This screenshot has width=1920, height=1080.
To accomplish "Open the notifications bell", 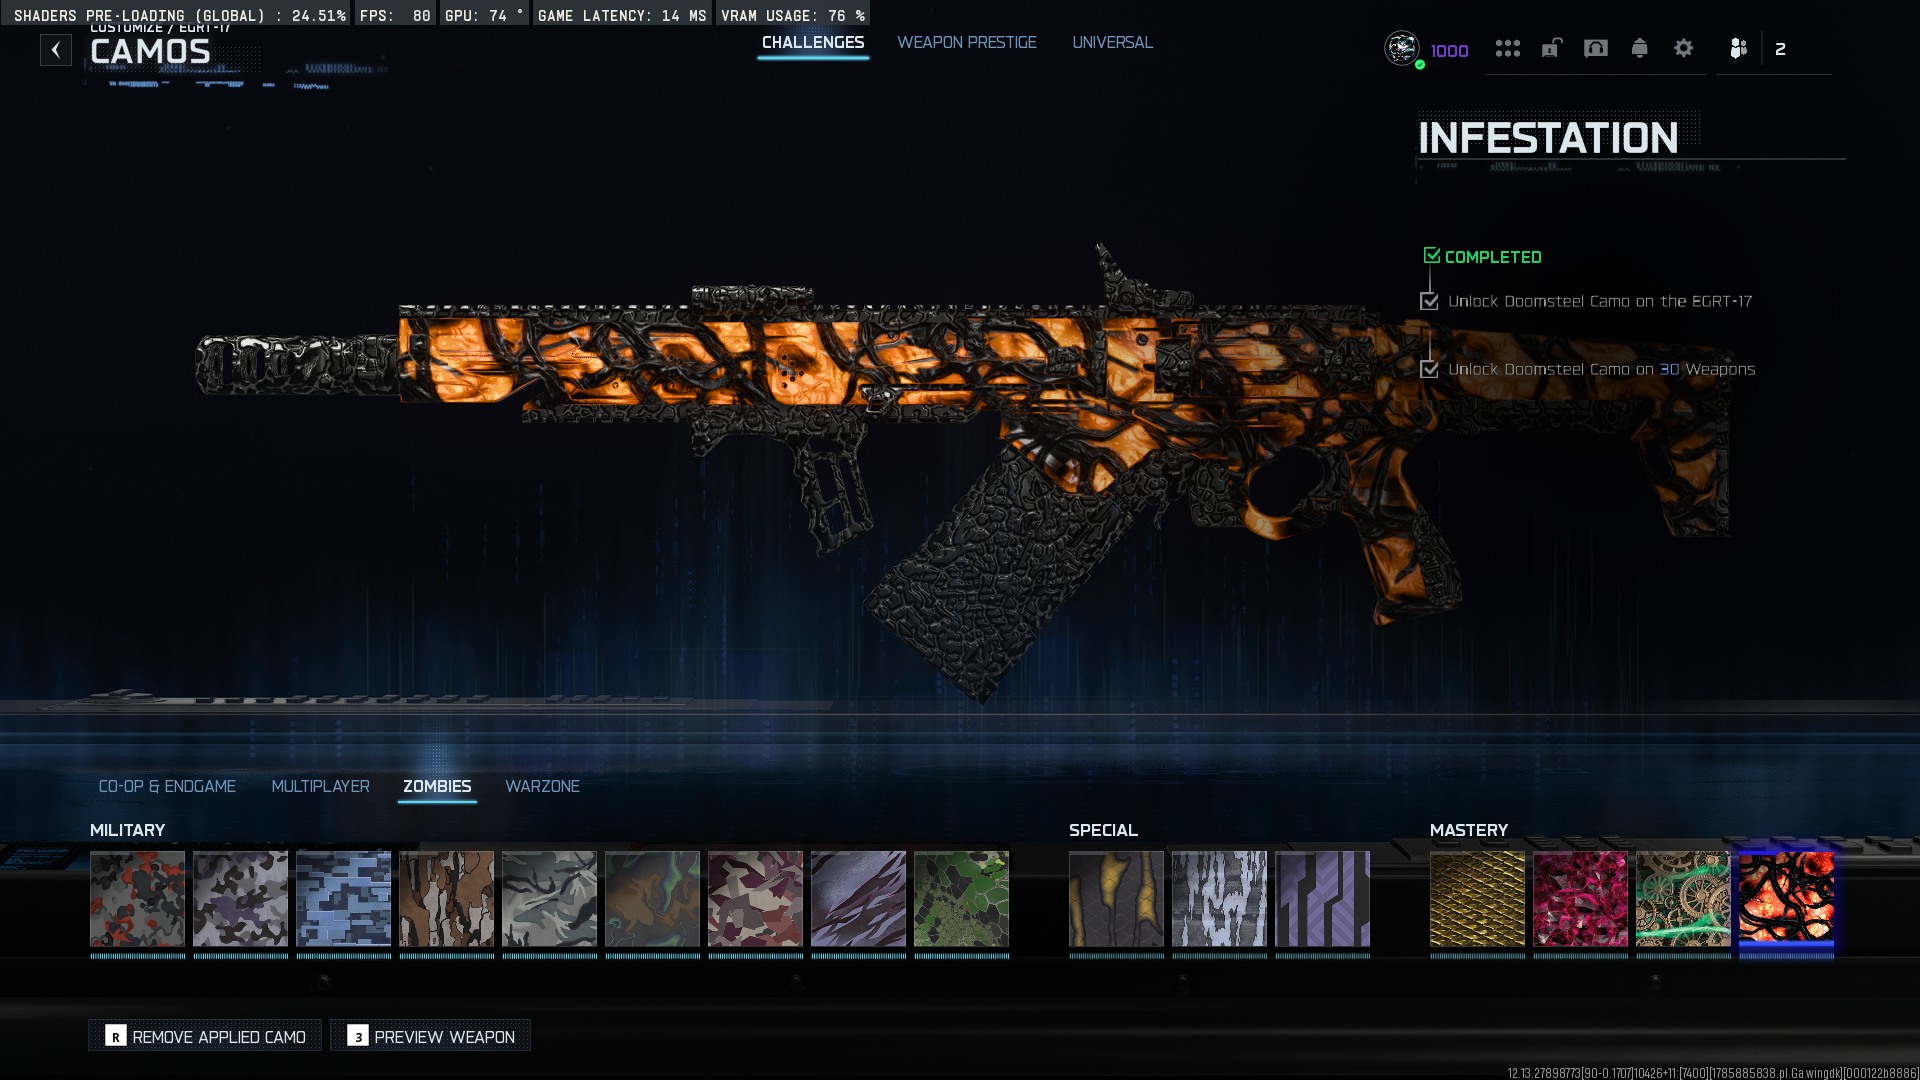I will pyautogui.click(x=1640, y=48).
